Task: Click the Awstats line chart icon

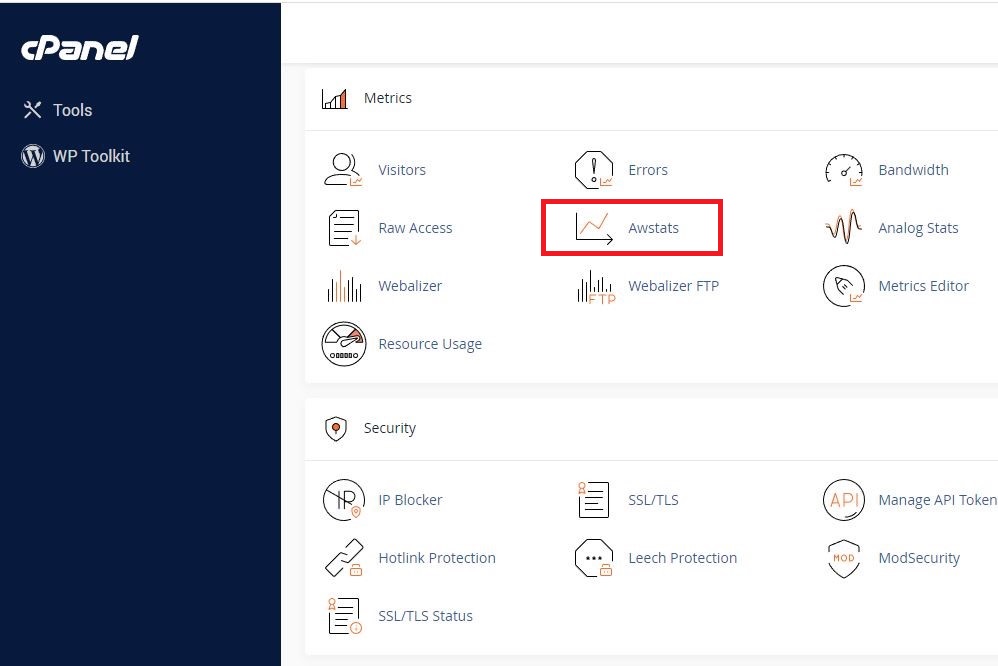Action: 594,228
